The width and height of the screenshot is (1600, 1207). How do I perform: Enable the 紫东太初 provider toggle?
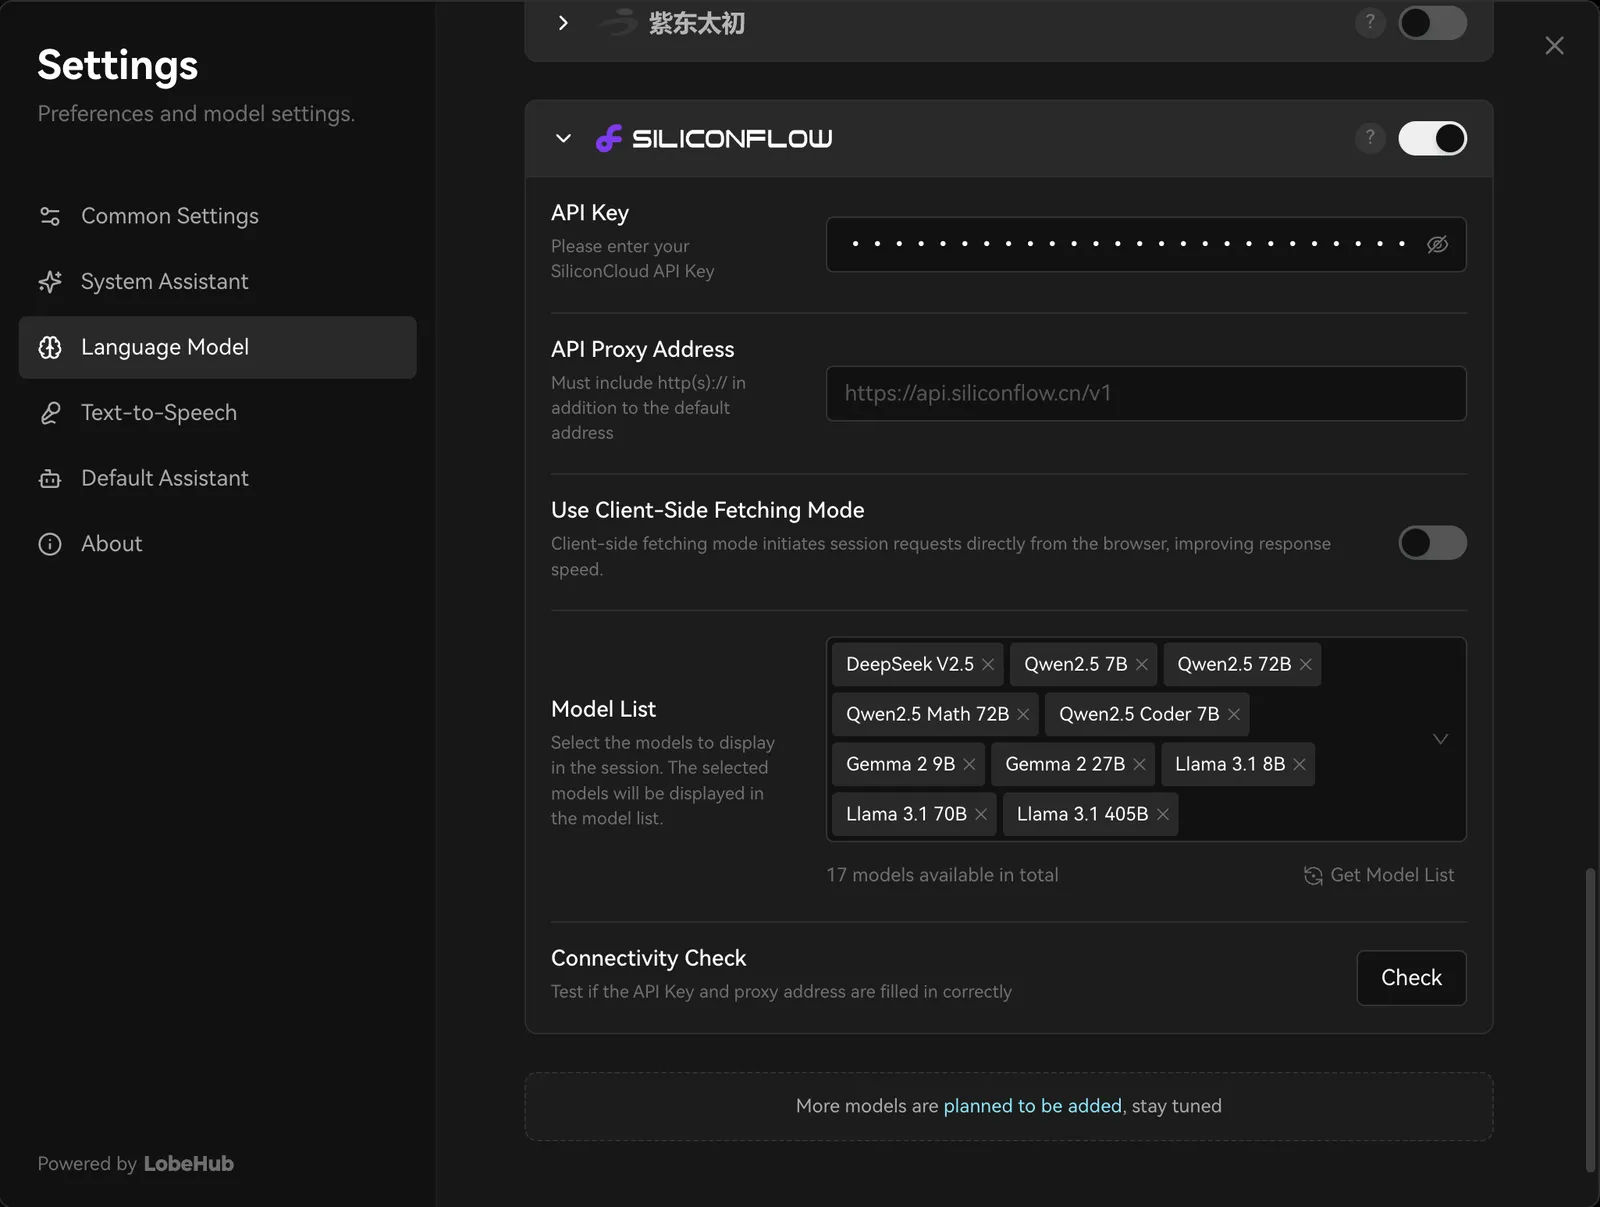click(1432, 22)
